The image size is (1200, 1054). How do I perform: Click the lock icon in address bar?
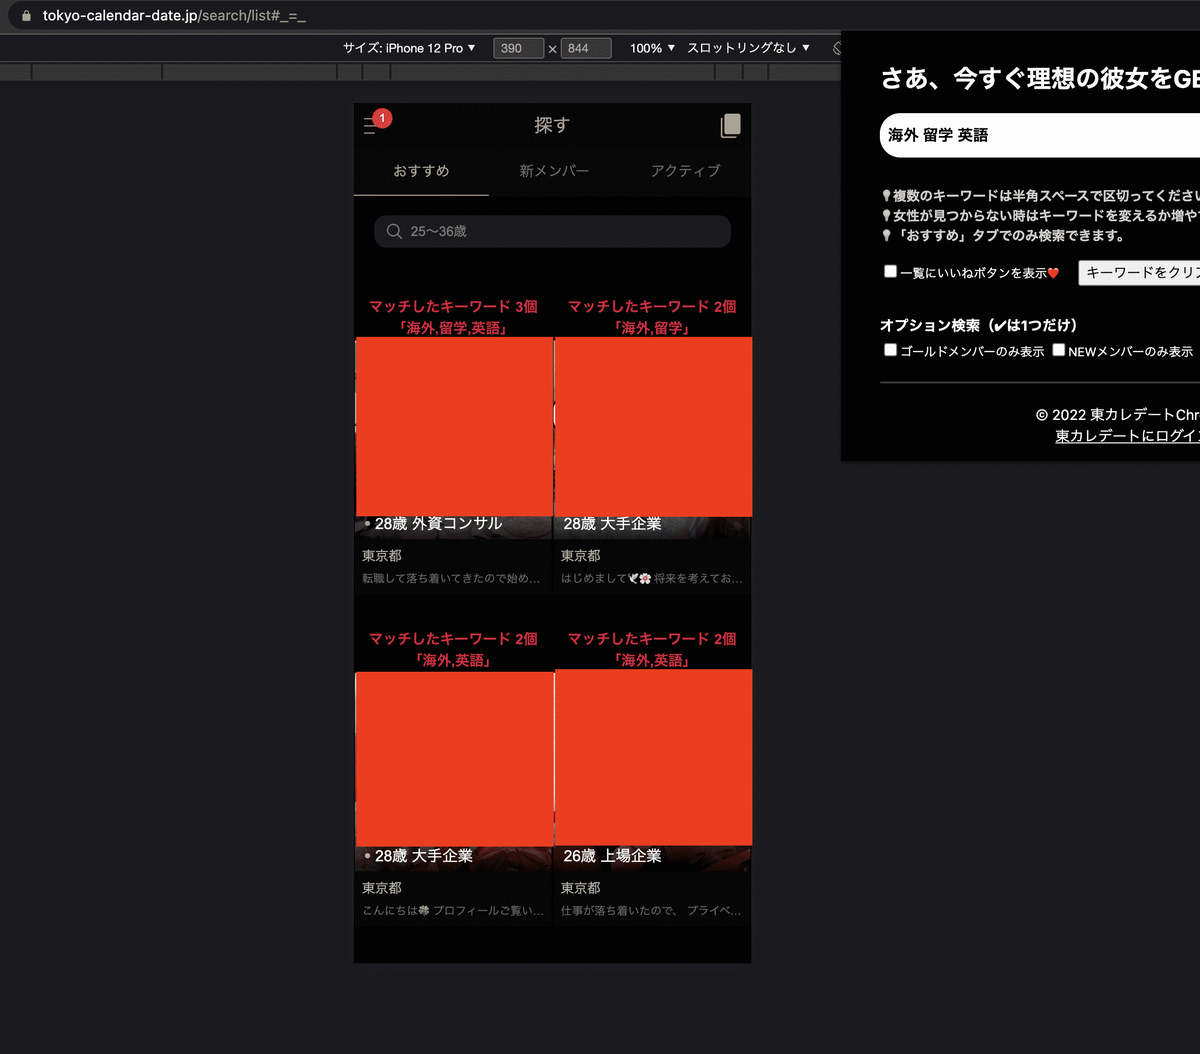click(25, 16)
